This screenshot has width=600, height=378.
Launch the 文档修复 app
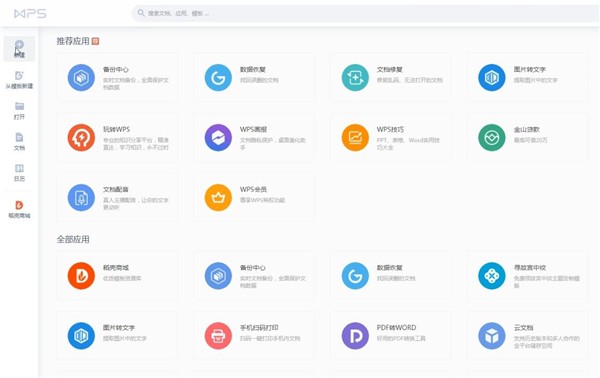(391, 78)
